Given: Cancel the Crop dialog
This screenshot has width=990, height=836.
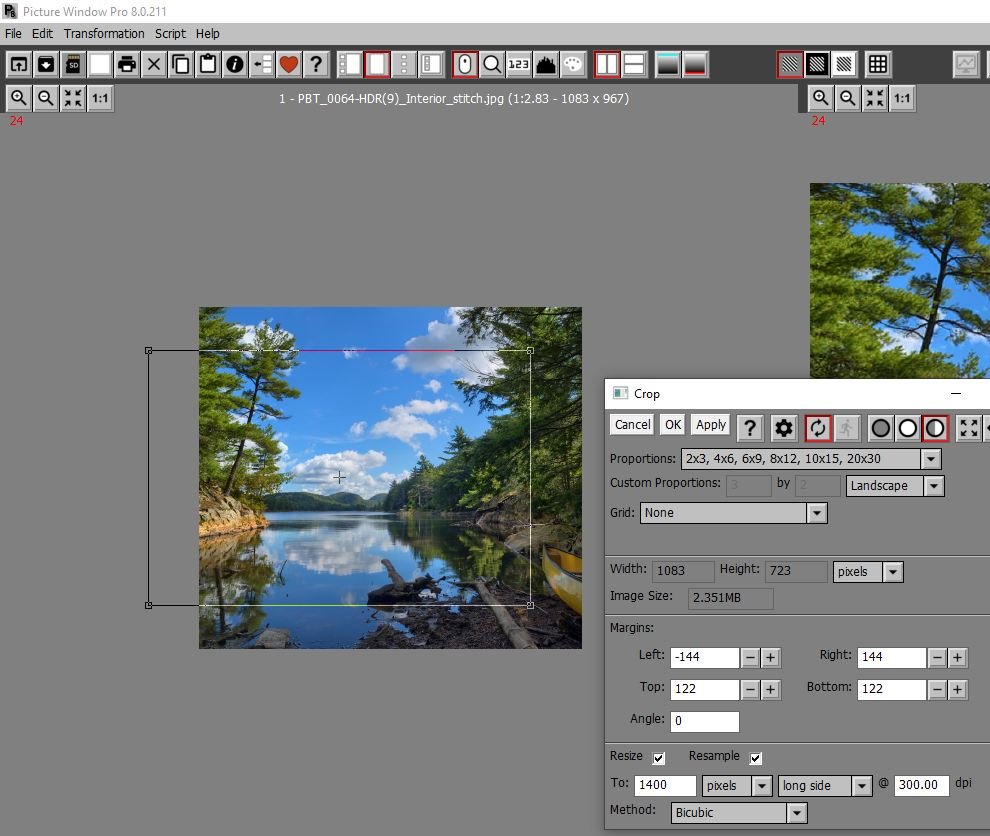Looking at the screenshot, I should pyautogui.click(x=632, y=425).
